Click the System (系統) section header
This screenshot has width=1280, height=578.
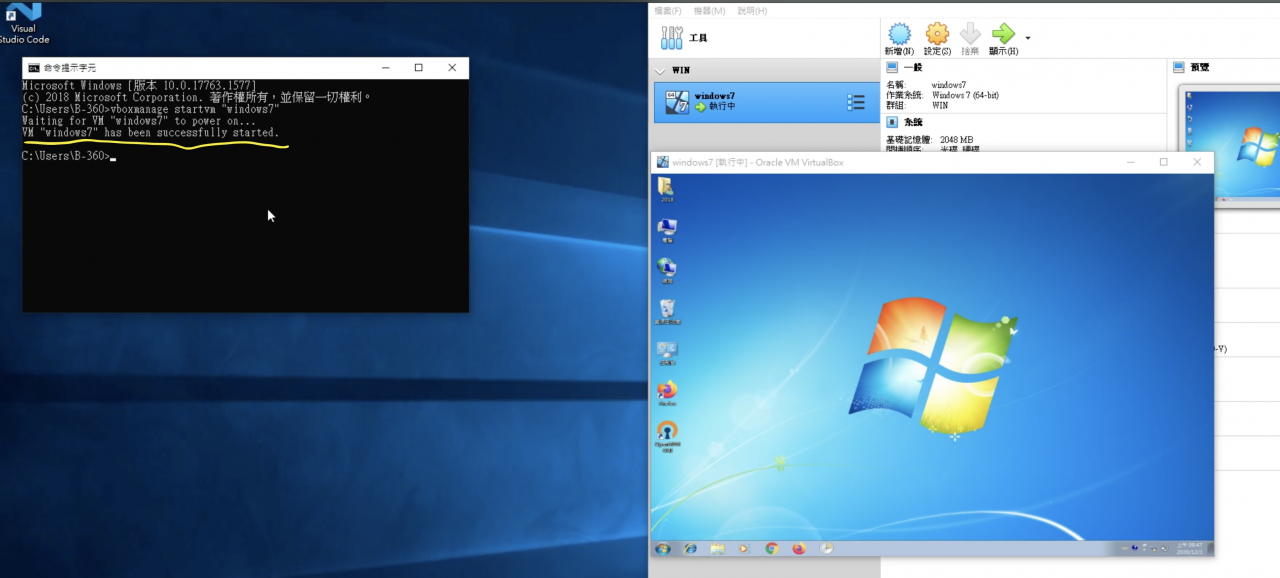[903, 121]
